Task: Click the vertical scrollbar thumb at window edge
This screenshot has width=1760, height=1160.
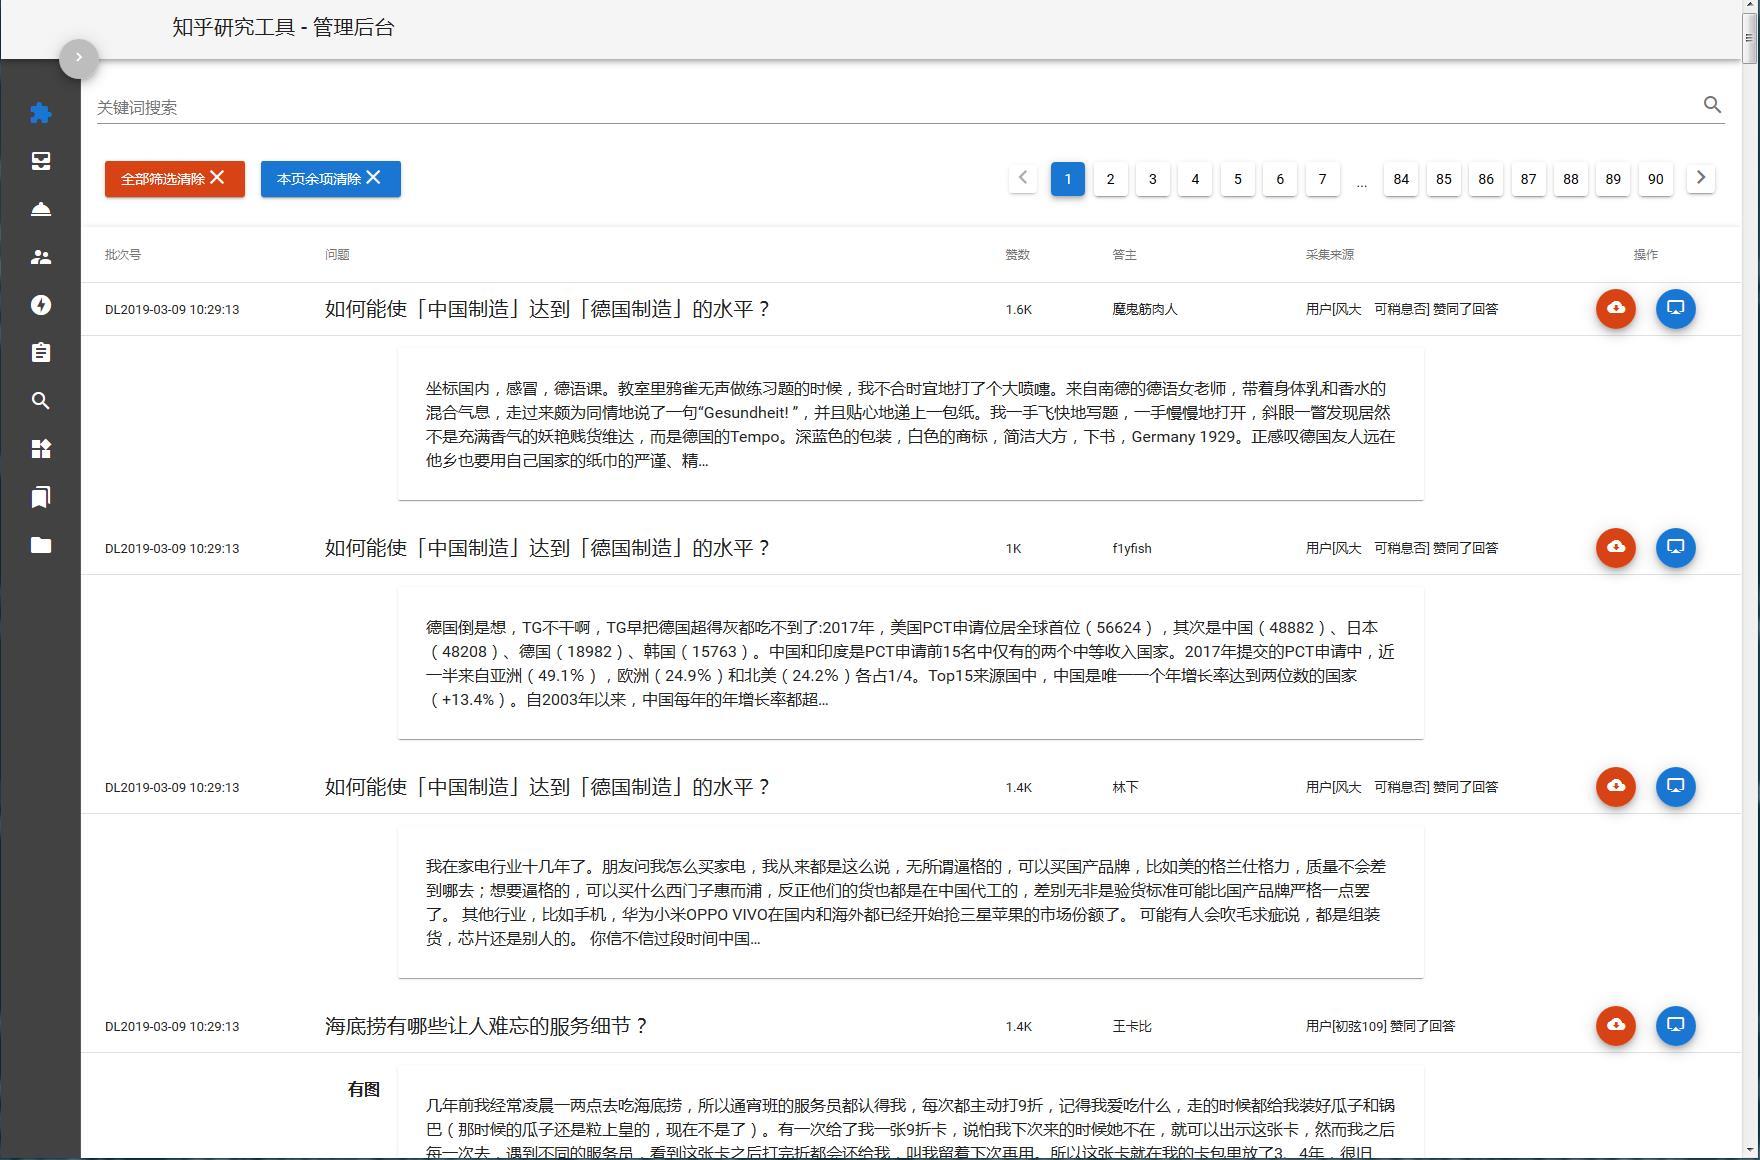Action: (x=1750, y=39)
